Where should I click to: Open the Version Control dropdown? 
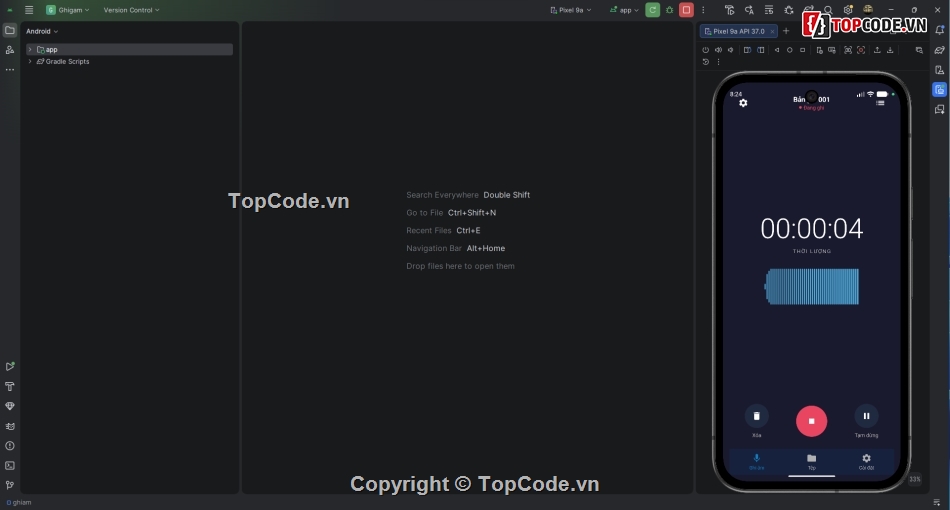point(131,10)
